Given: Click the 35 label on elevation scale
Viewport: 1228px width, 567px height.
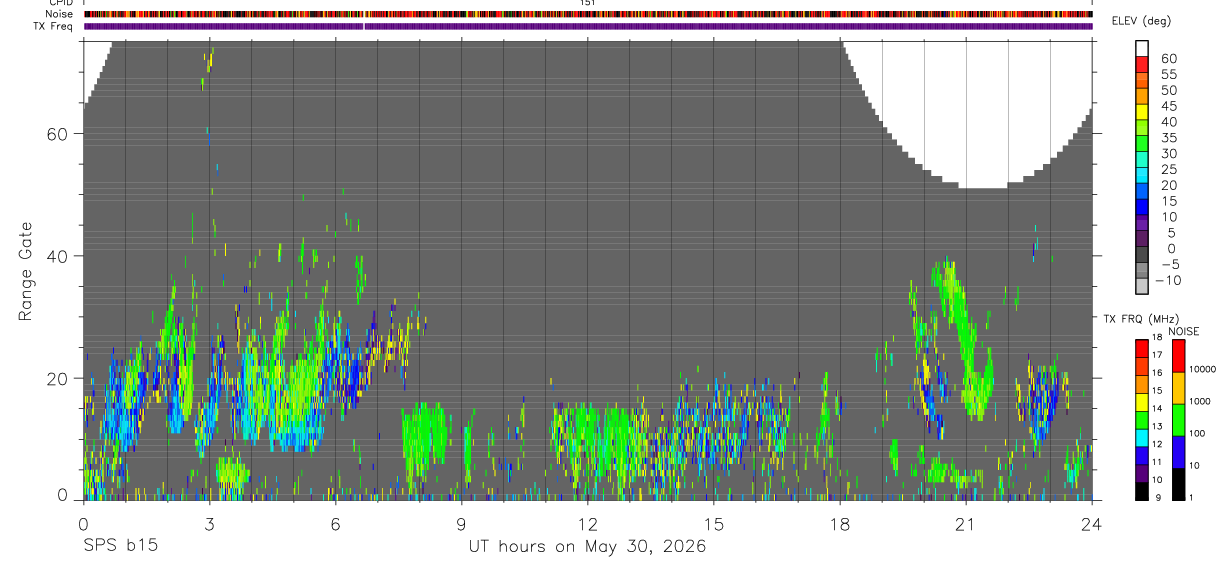Looking at the screenshot, I should [1168, 138].
